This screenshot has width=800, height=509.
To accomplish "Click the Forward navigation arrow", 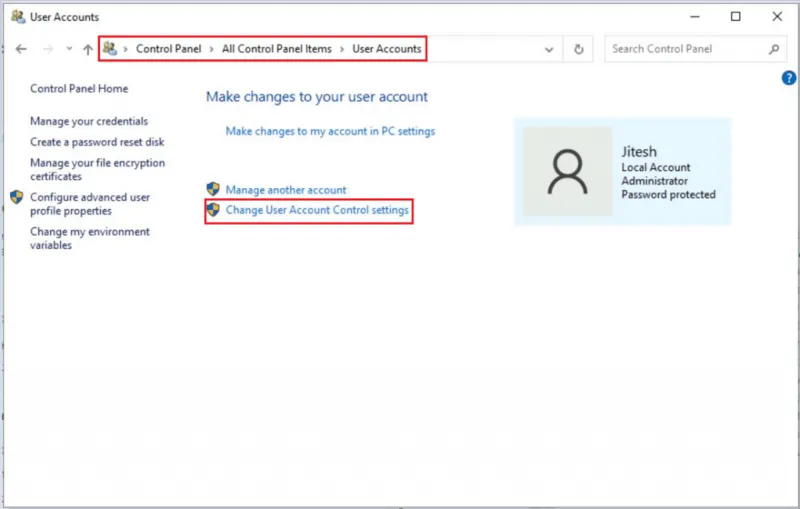I will coord(47,49).
